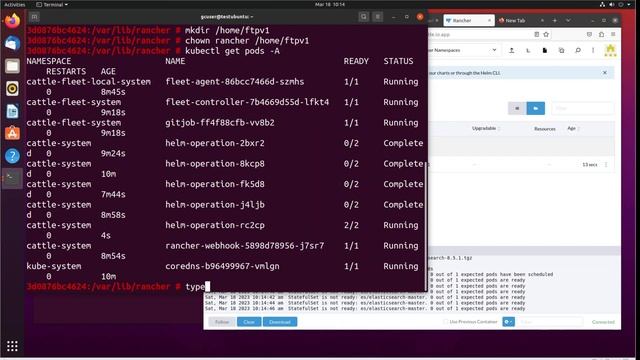Launch Rhythmbox from the dock
Image resolution: width=640 pixels, height=360 pixels.
coord(12,88)
